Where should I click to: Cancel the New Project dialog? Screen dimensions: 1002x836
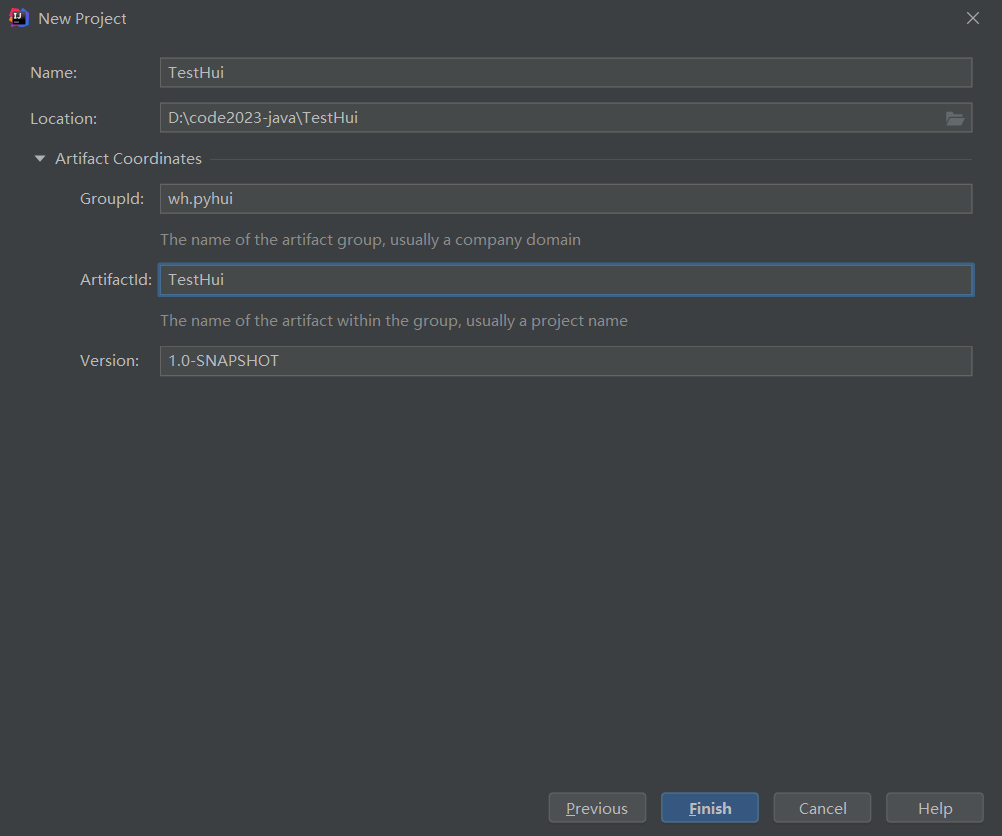tap(822, 808)
